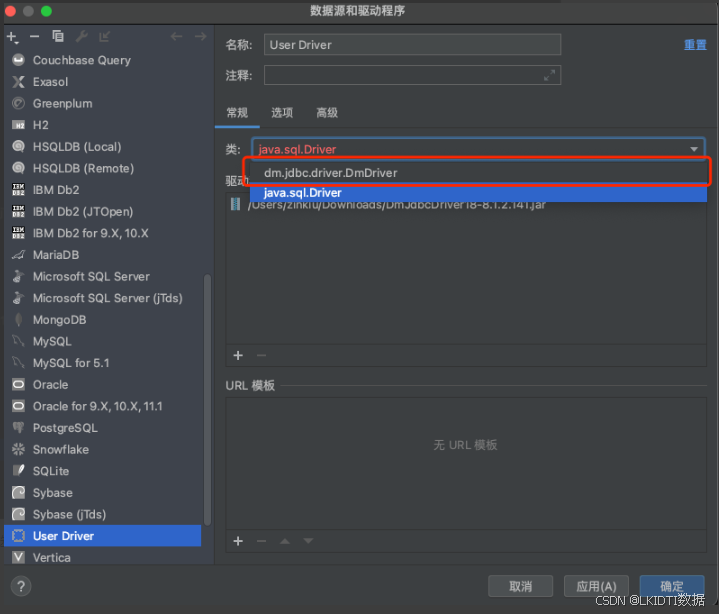
Task: Expand the comment field with the arrows icon
Action: [549, 75]
